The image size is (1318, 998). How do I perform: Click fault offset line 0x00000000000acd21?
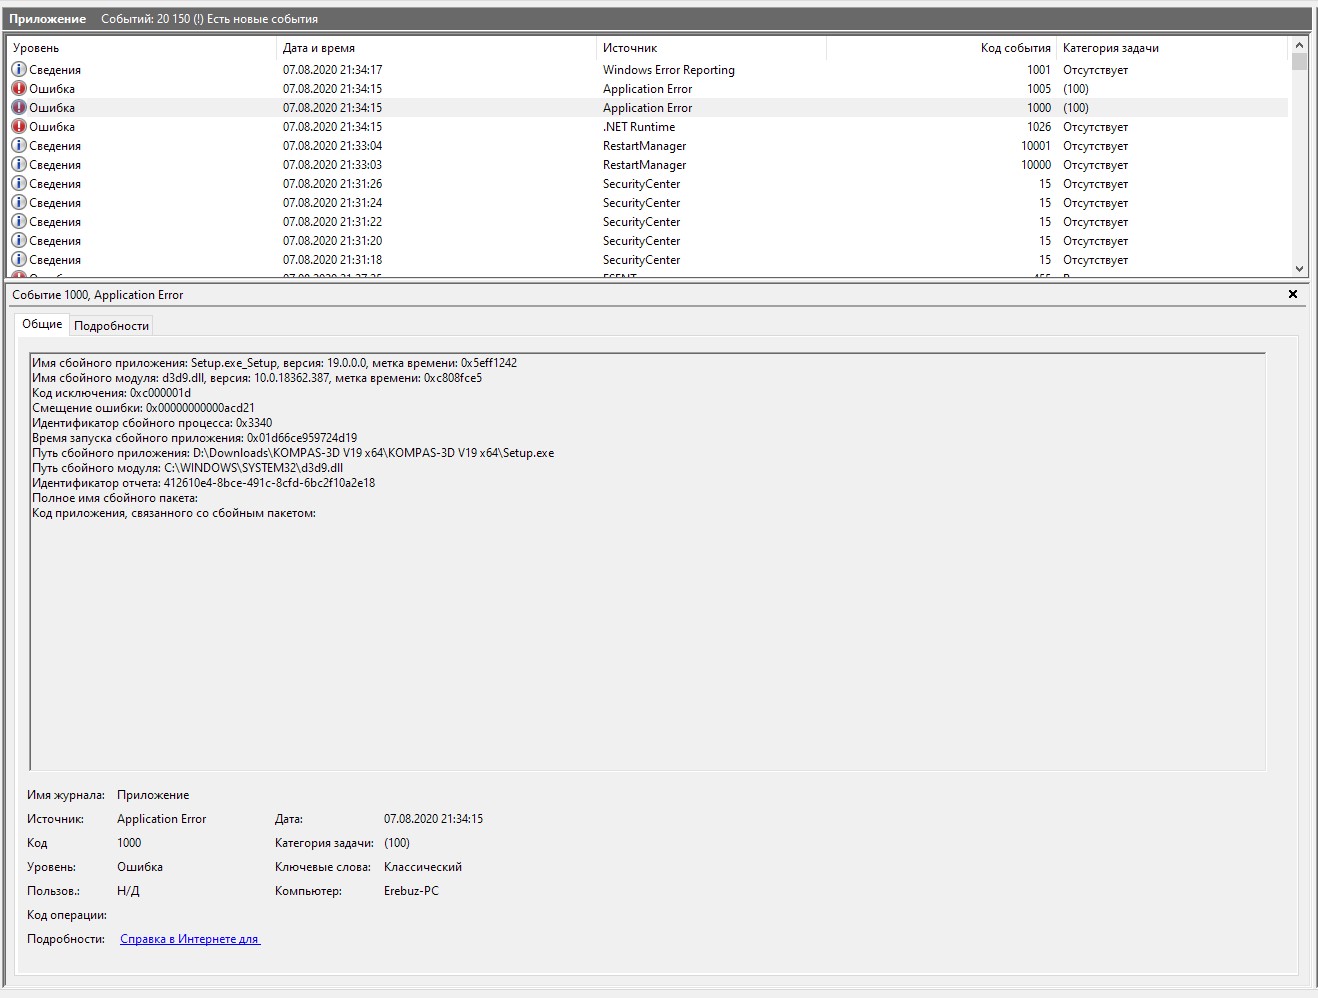tap(143, 408)
